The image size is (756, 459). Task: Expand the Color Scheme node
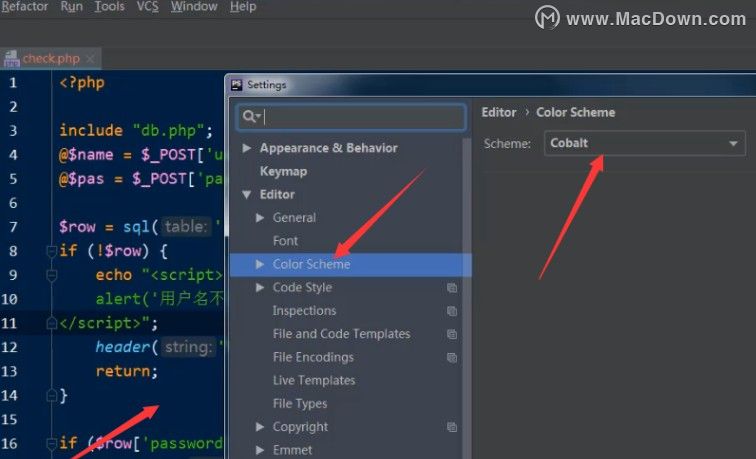(x=260, y=264)
